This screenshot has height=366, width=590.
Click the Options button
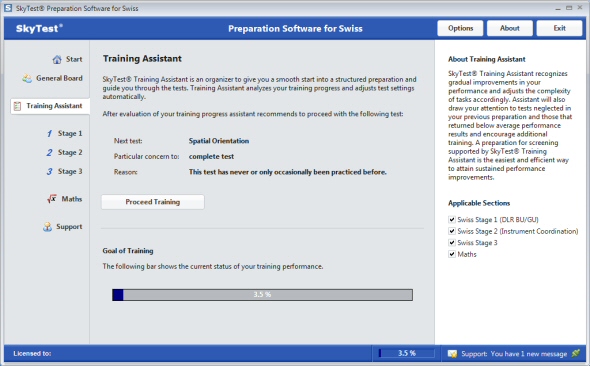pyautogui.click(x=460, y=28)
